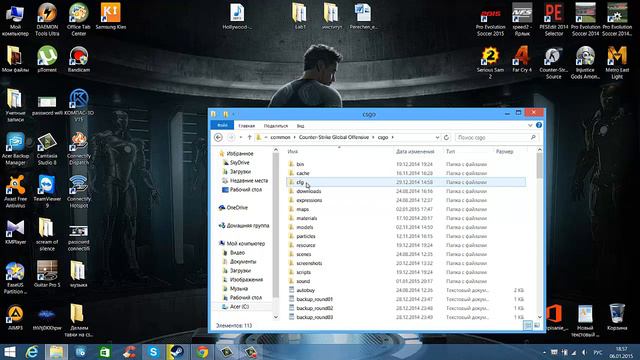Image resolution: width=640 pixels, height=360 pixels.
Task: Switch to the Главная ribbon tab
Action: [x=247, y=126]
